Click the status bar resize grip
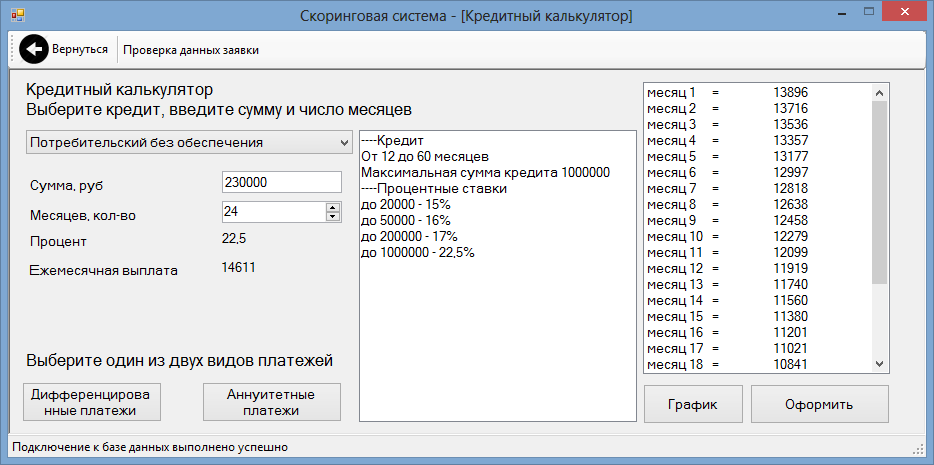934x465 pixels. coord(917,448)
